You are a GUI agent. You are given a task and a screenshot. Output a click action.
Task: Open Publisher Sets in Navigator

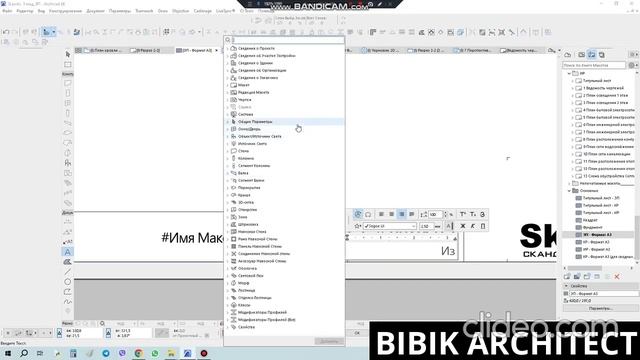click(x=602, y=55)
